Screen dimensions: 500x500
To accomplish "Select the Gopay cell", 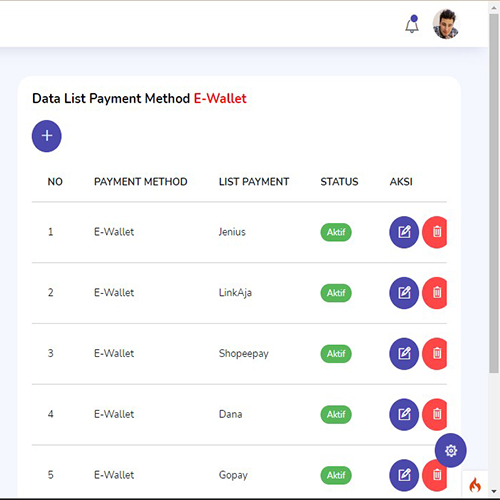I will pos(233,475).
